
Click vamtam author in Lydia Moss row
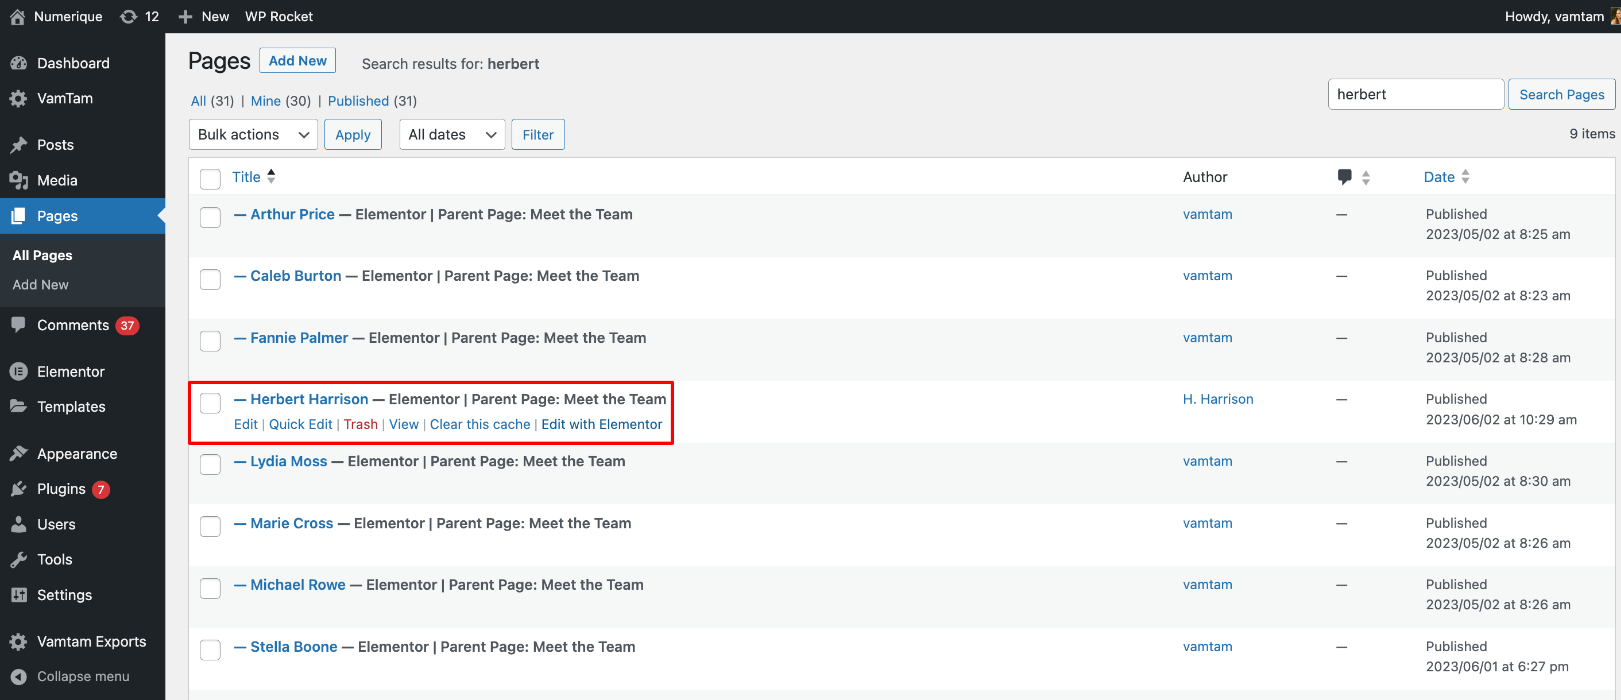click(x=1207, y=461)
